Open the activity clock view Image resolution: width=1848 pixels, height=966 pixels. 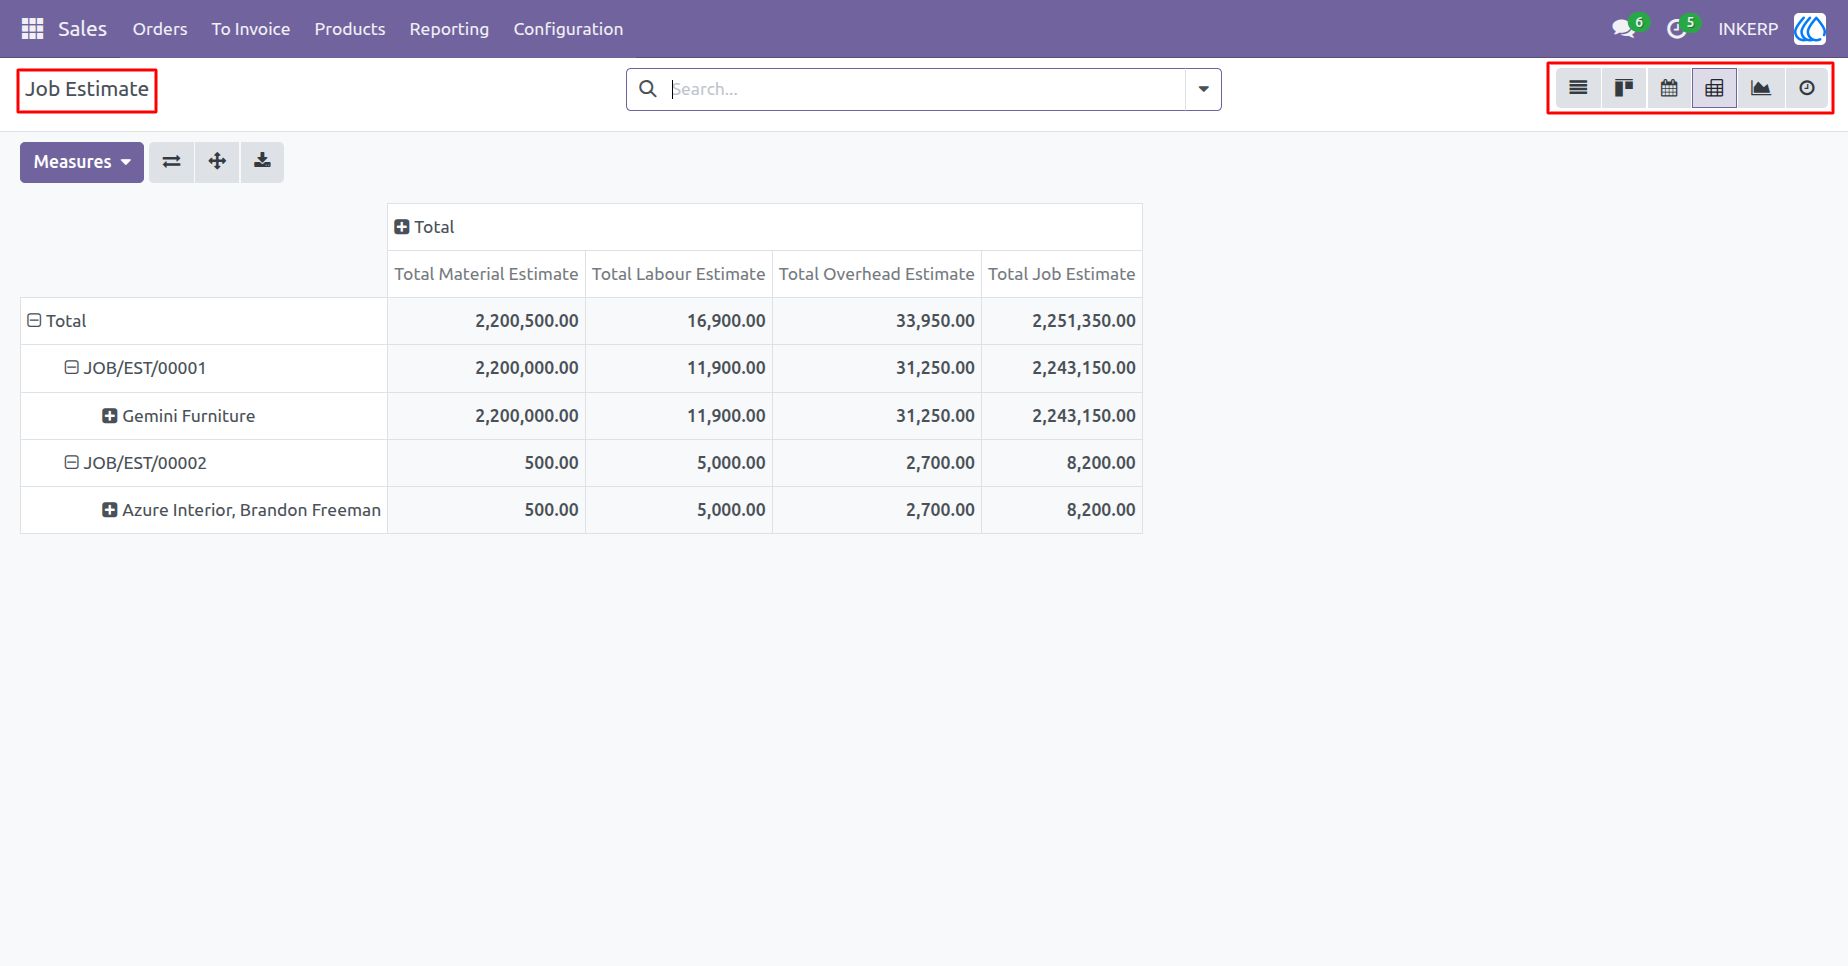(1806, 88)
